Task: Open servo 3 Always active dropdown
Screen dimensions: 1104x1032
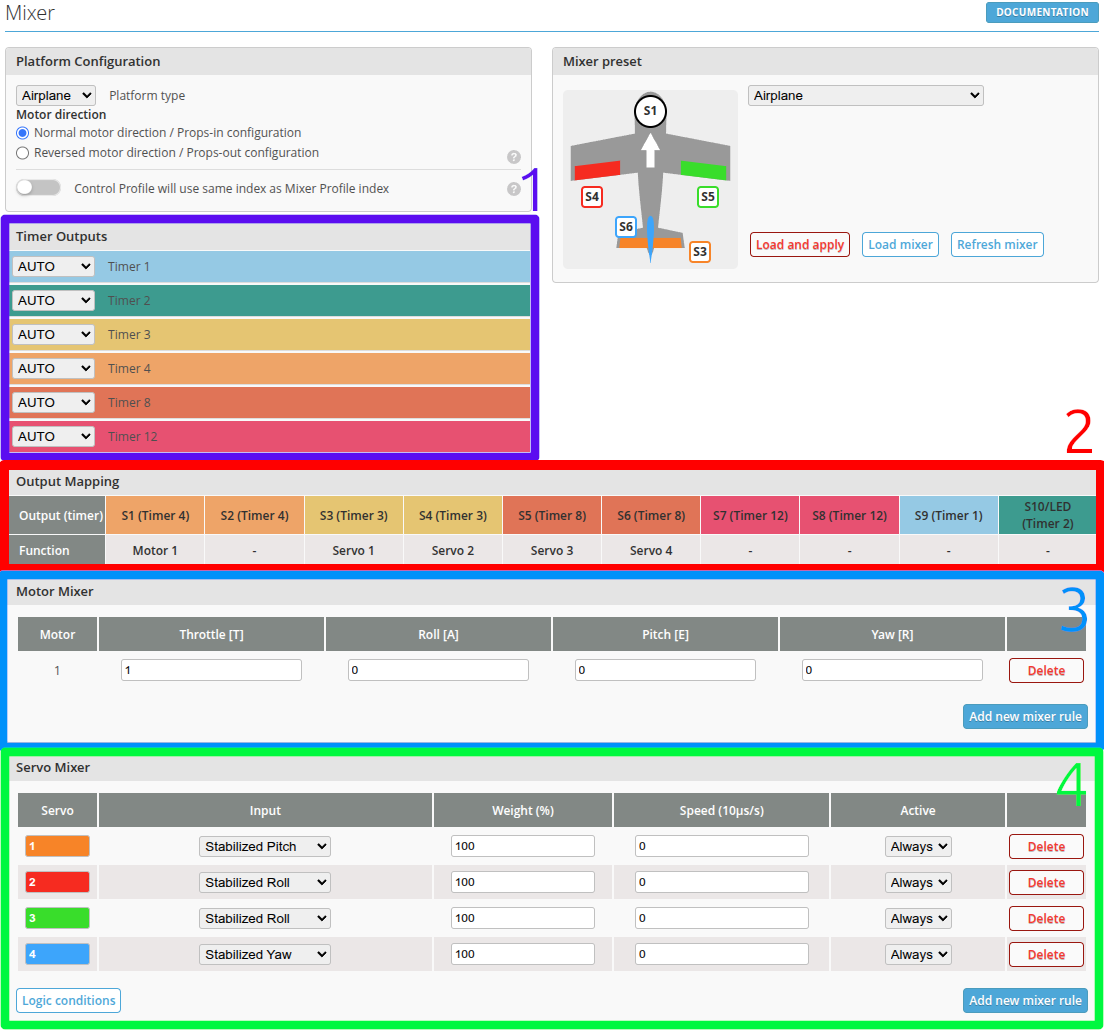Action: tap(918, 919)
